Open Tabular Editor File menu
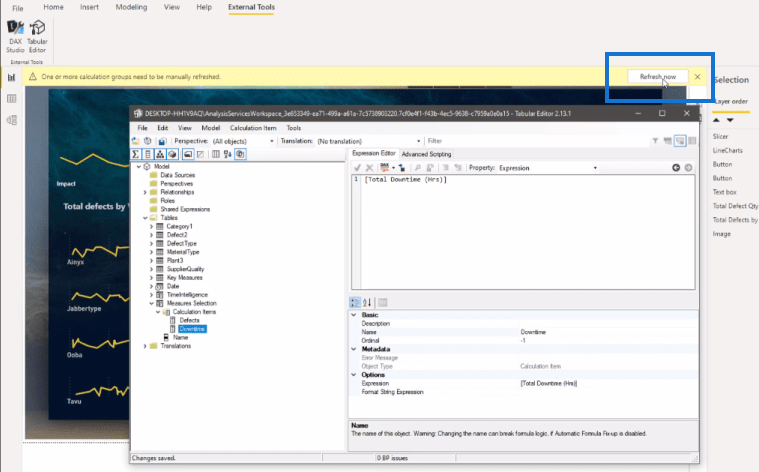The image size is (759, 472). (x=142, y=128)
